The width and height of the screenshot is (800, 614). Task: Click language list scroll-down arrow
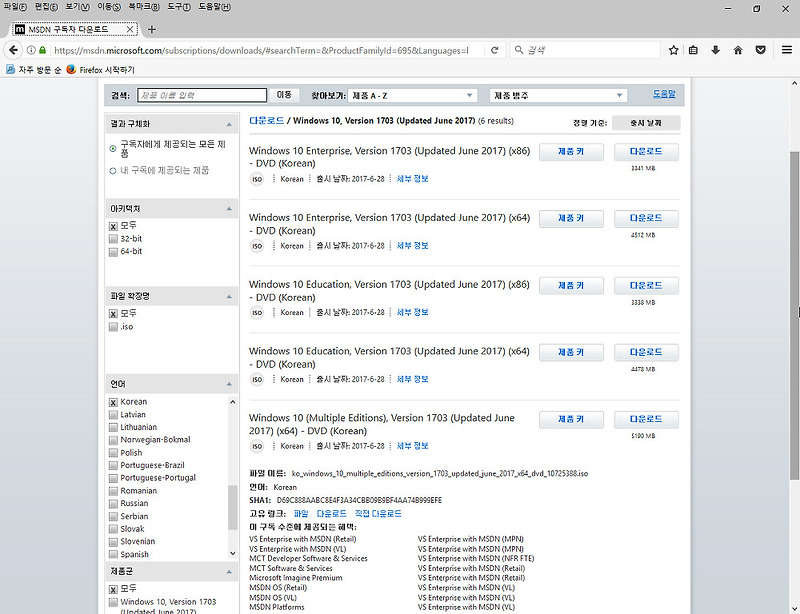click(233, 553)
